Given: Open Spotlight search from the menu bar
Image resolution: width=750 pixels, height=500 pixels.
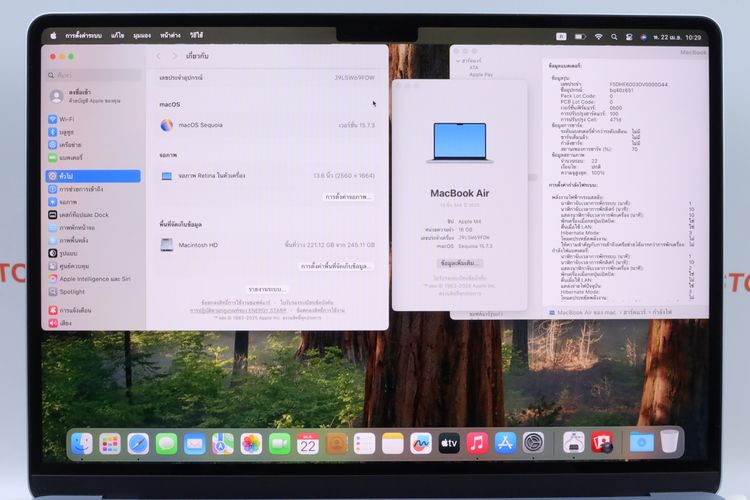Looking at the screenshot, I should pyautogui.click(x=614, y=37).
